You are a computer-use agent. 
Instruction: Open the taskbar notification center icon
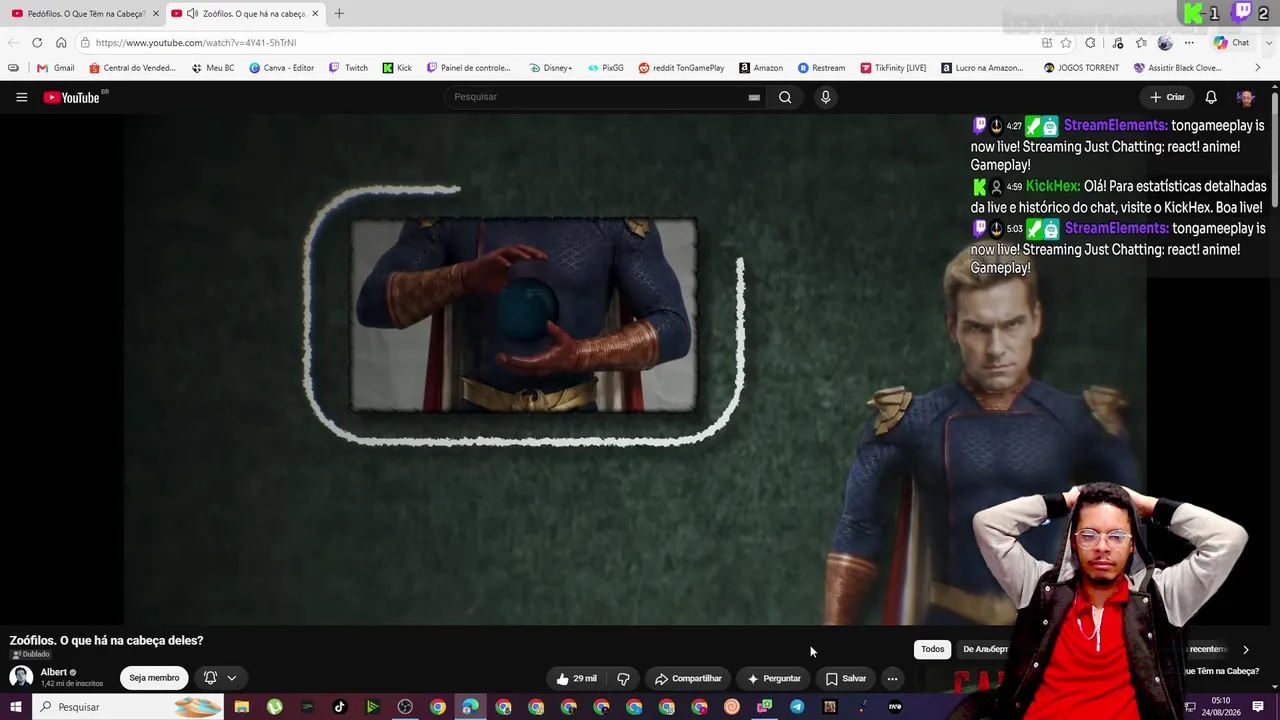(x=1259, y=707)
